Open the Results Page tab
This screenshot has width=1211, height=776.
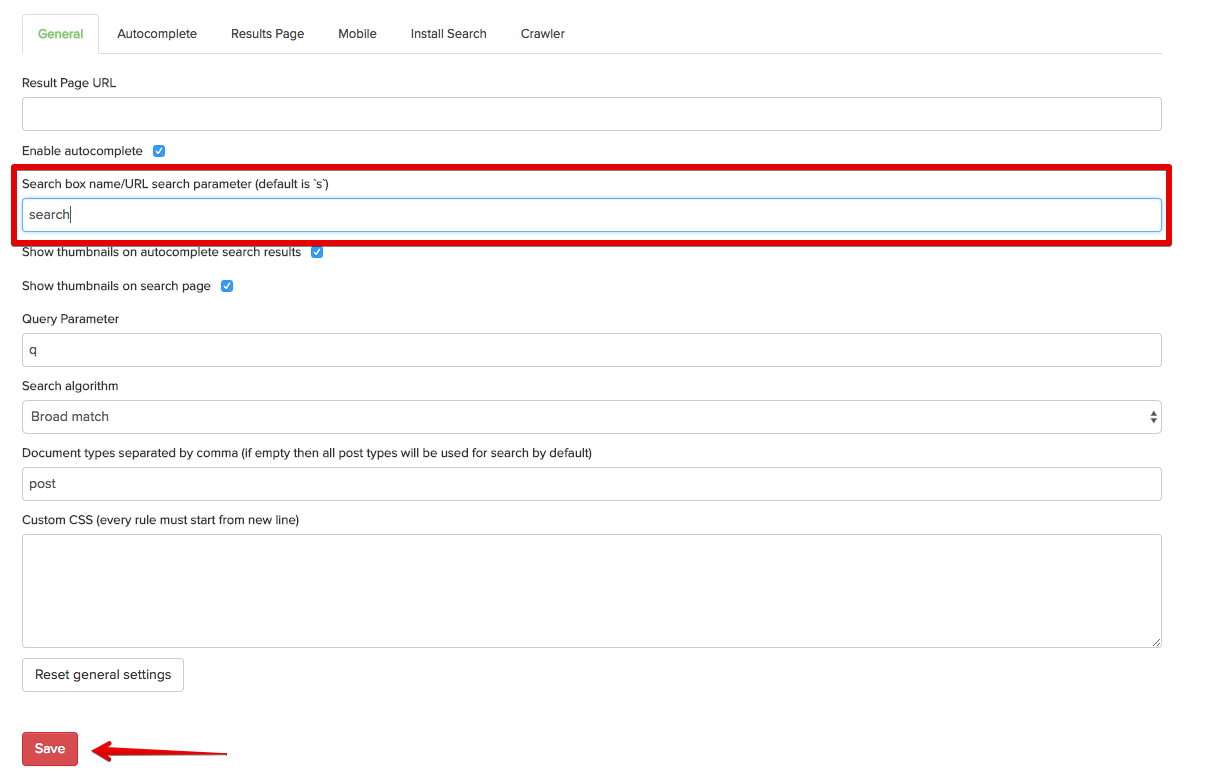[x=267, y=34]
